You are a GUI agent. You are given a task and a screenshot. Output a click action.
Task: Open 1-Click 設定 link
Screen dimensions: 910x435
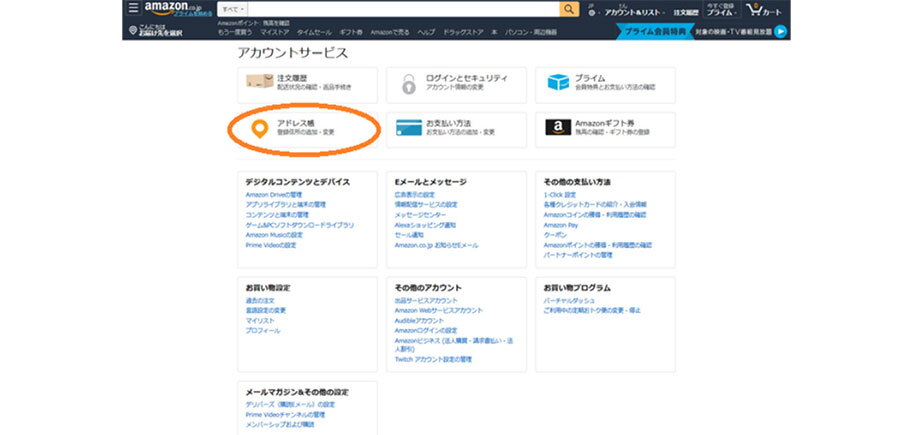[559, 195]
